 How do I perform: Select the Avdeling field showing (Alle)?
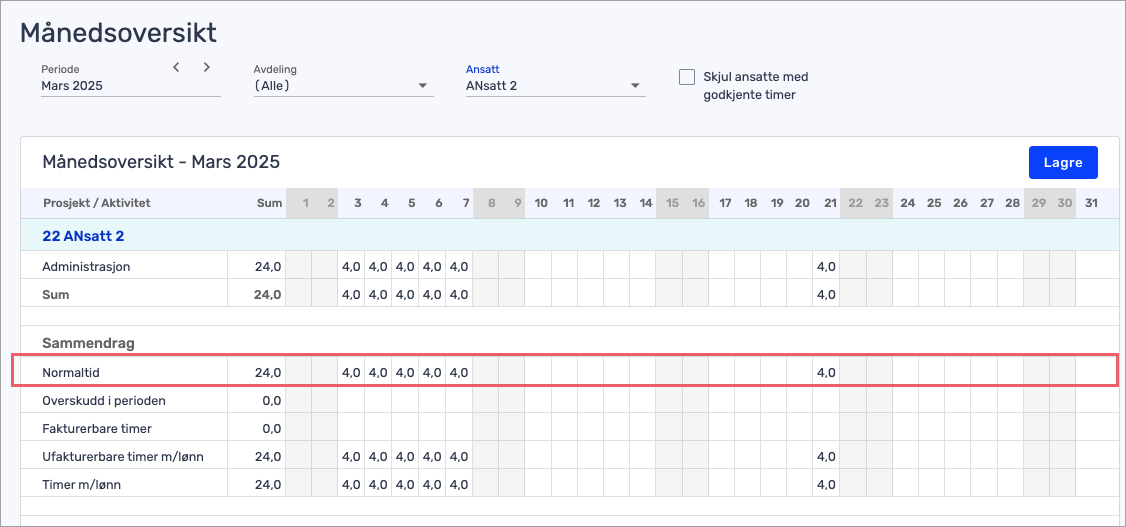coord(343,86)
